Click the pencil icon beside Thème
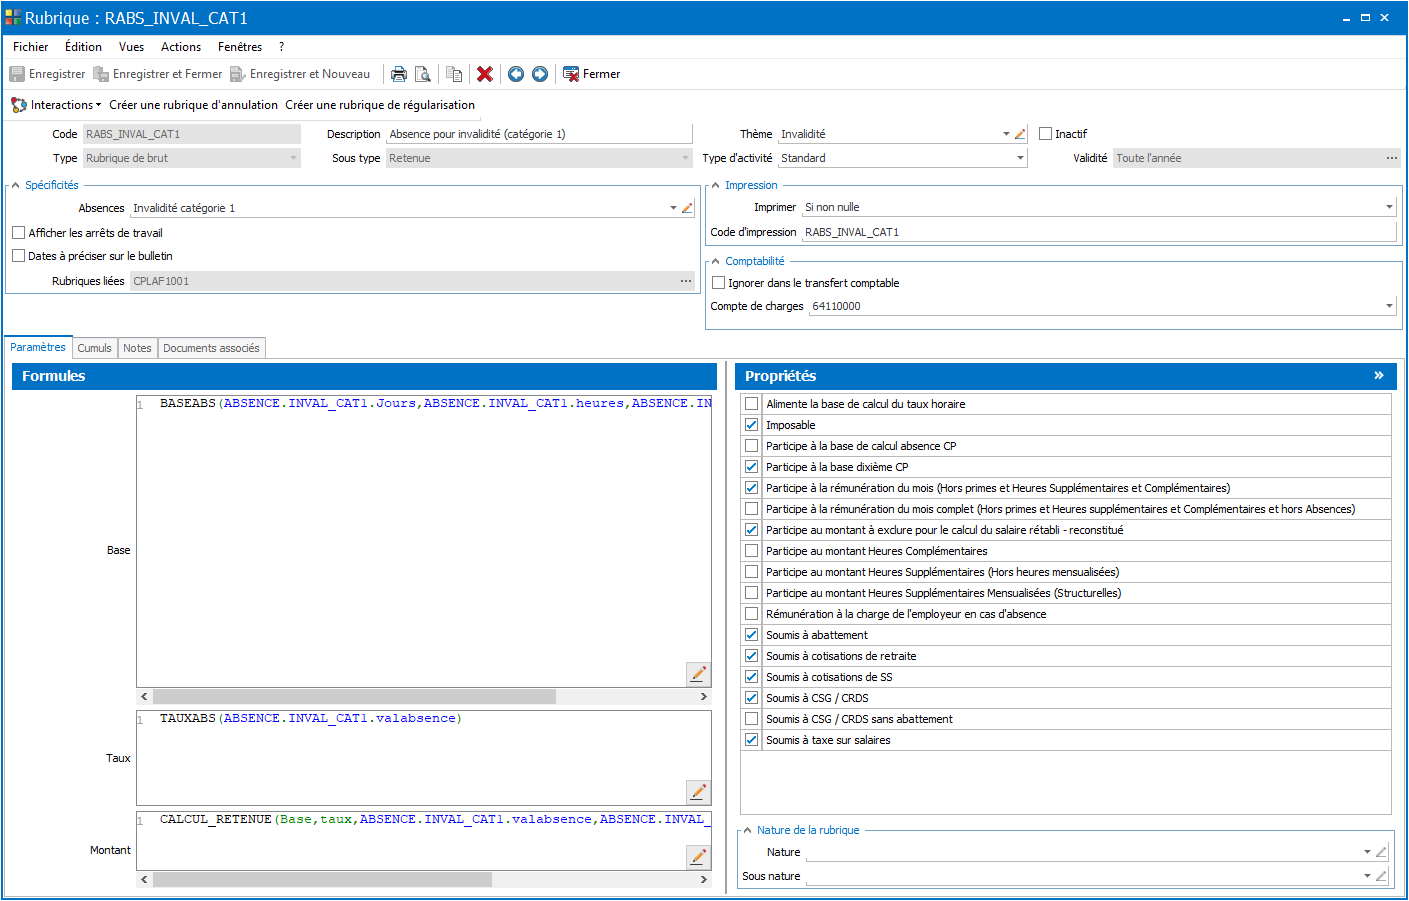This screenshot has width=1409, height=901. coord(1020,134)
